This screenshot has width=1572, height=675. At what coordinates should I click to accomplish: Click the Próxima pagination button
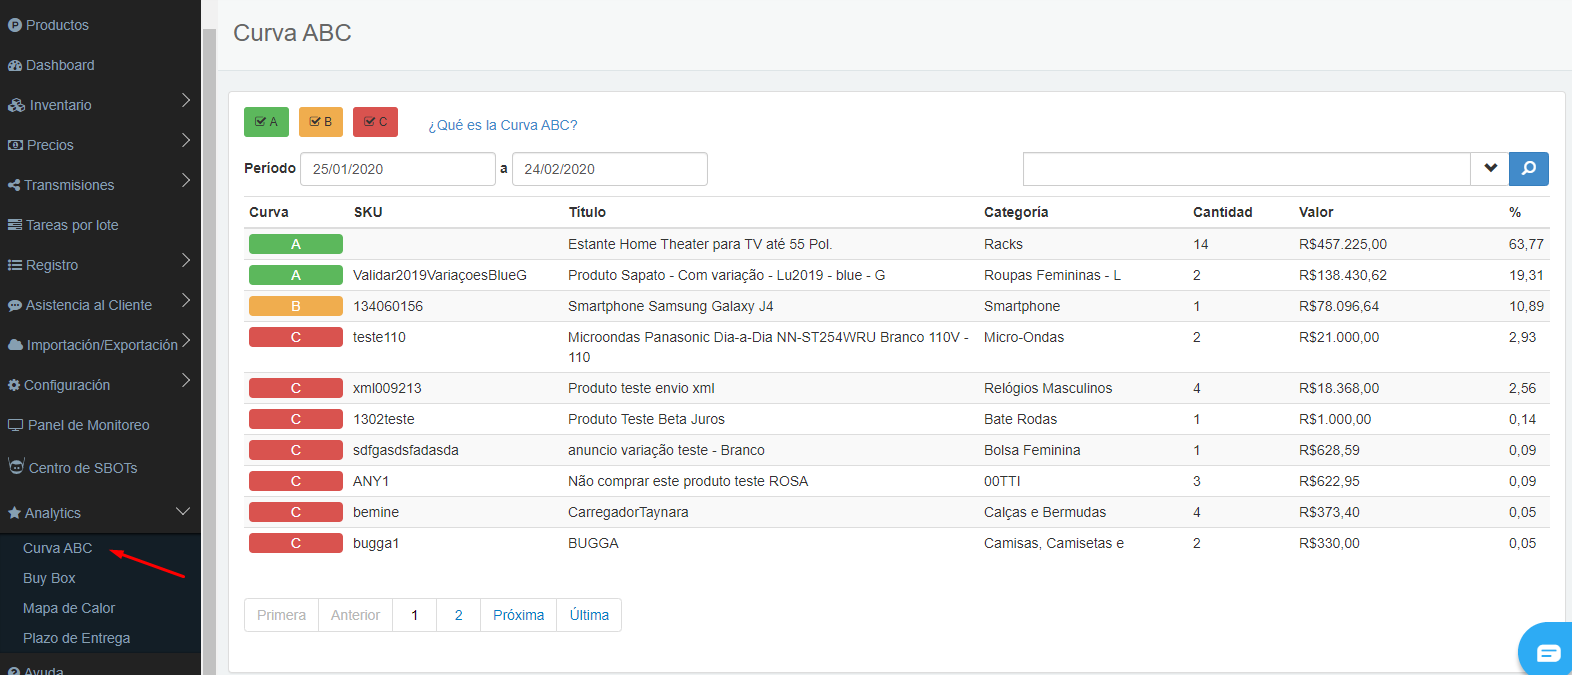519,615
